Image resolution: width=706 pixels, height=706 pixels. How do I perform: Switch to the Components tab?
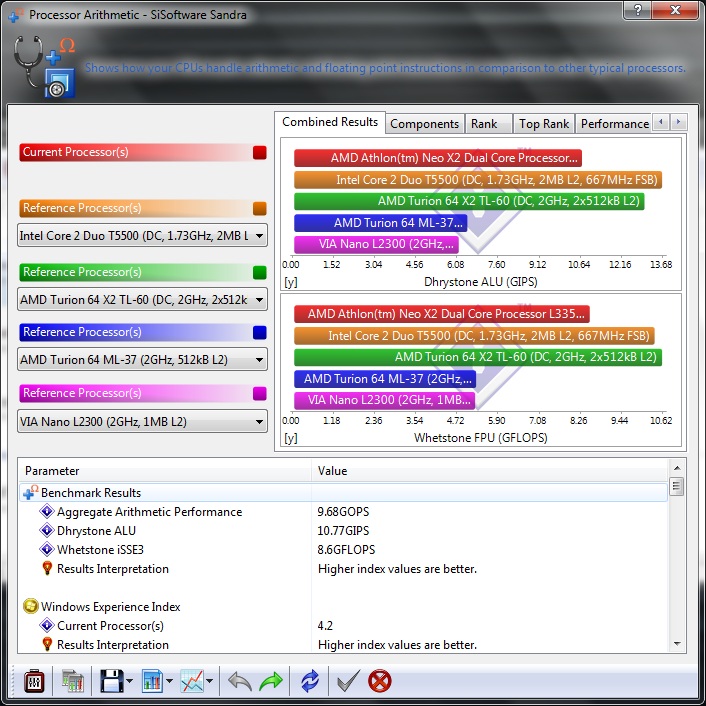coord(425,124)
